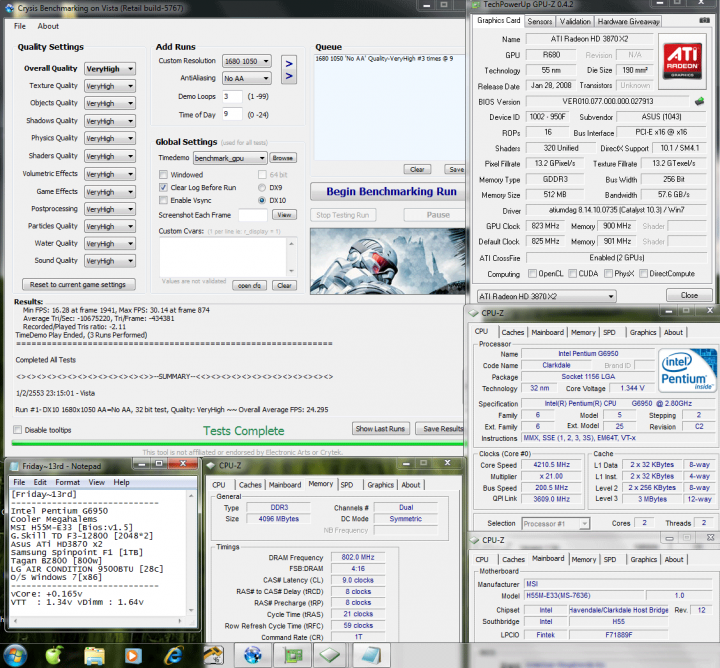This screenshot has width=720, height=668.
Task: Toggle the PhysX checkbox in GPU-Z
Action: (608, 274)
